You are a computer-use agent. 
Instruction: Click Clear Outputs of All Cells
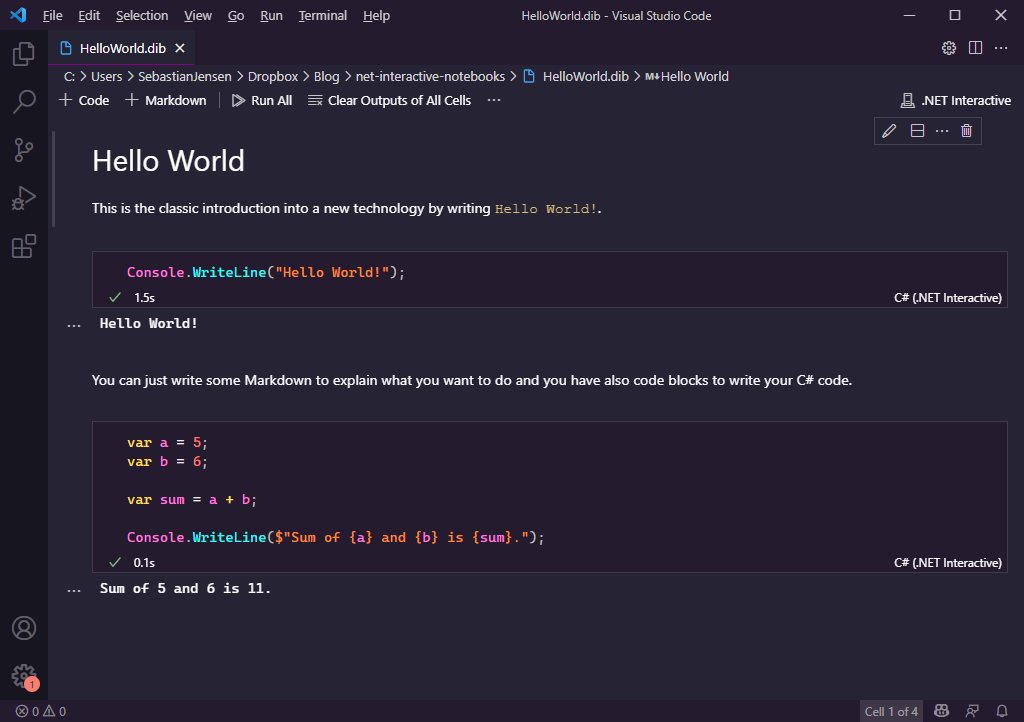tap(389, 100)
